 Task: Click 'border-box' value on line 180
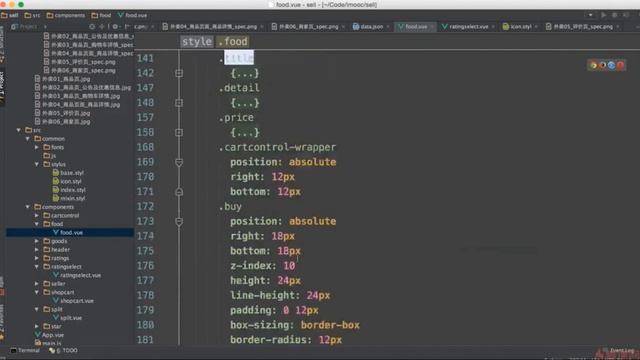(330, 325)
